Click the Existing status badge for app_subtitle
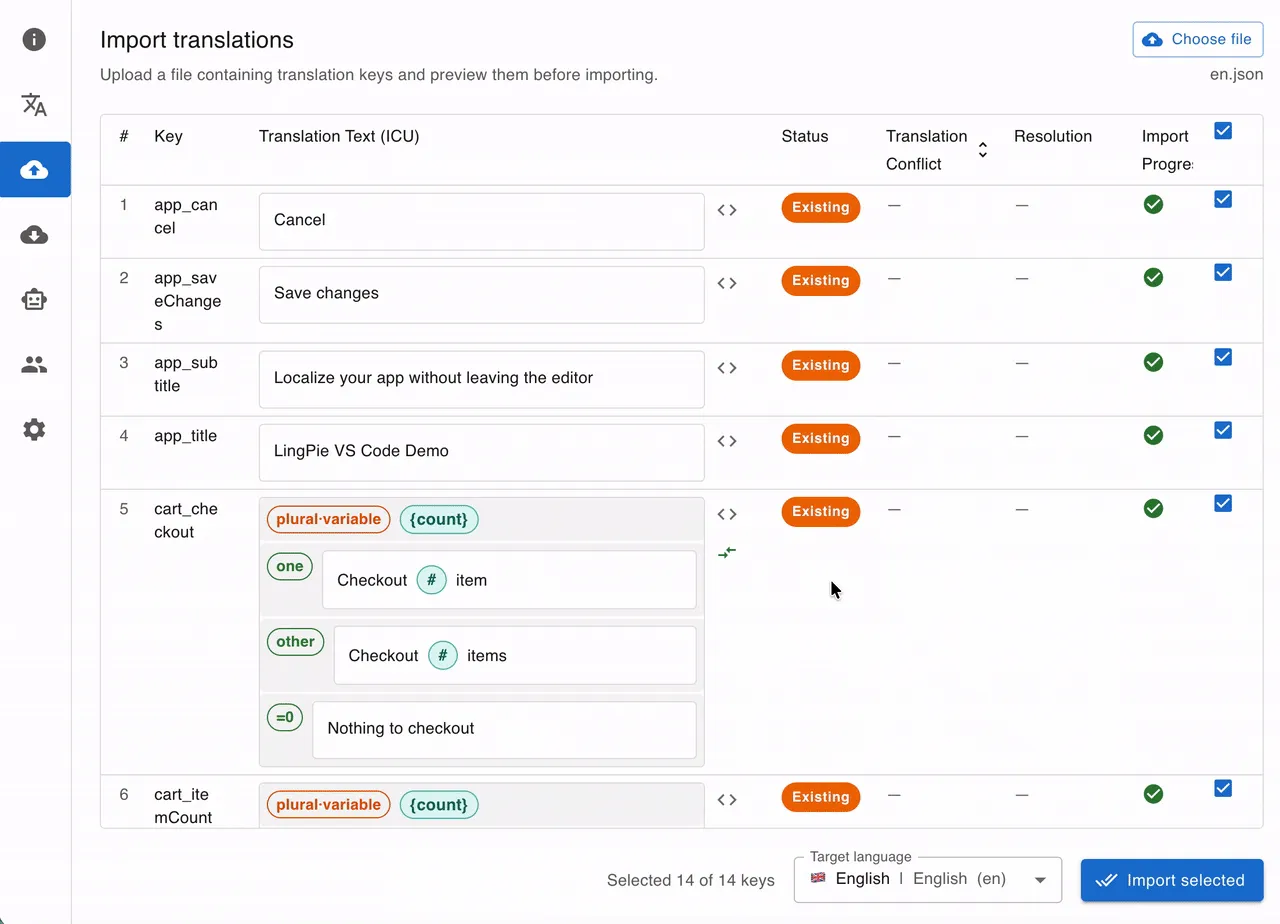The image size is (1280, 924). click(821, 366)
